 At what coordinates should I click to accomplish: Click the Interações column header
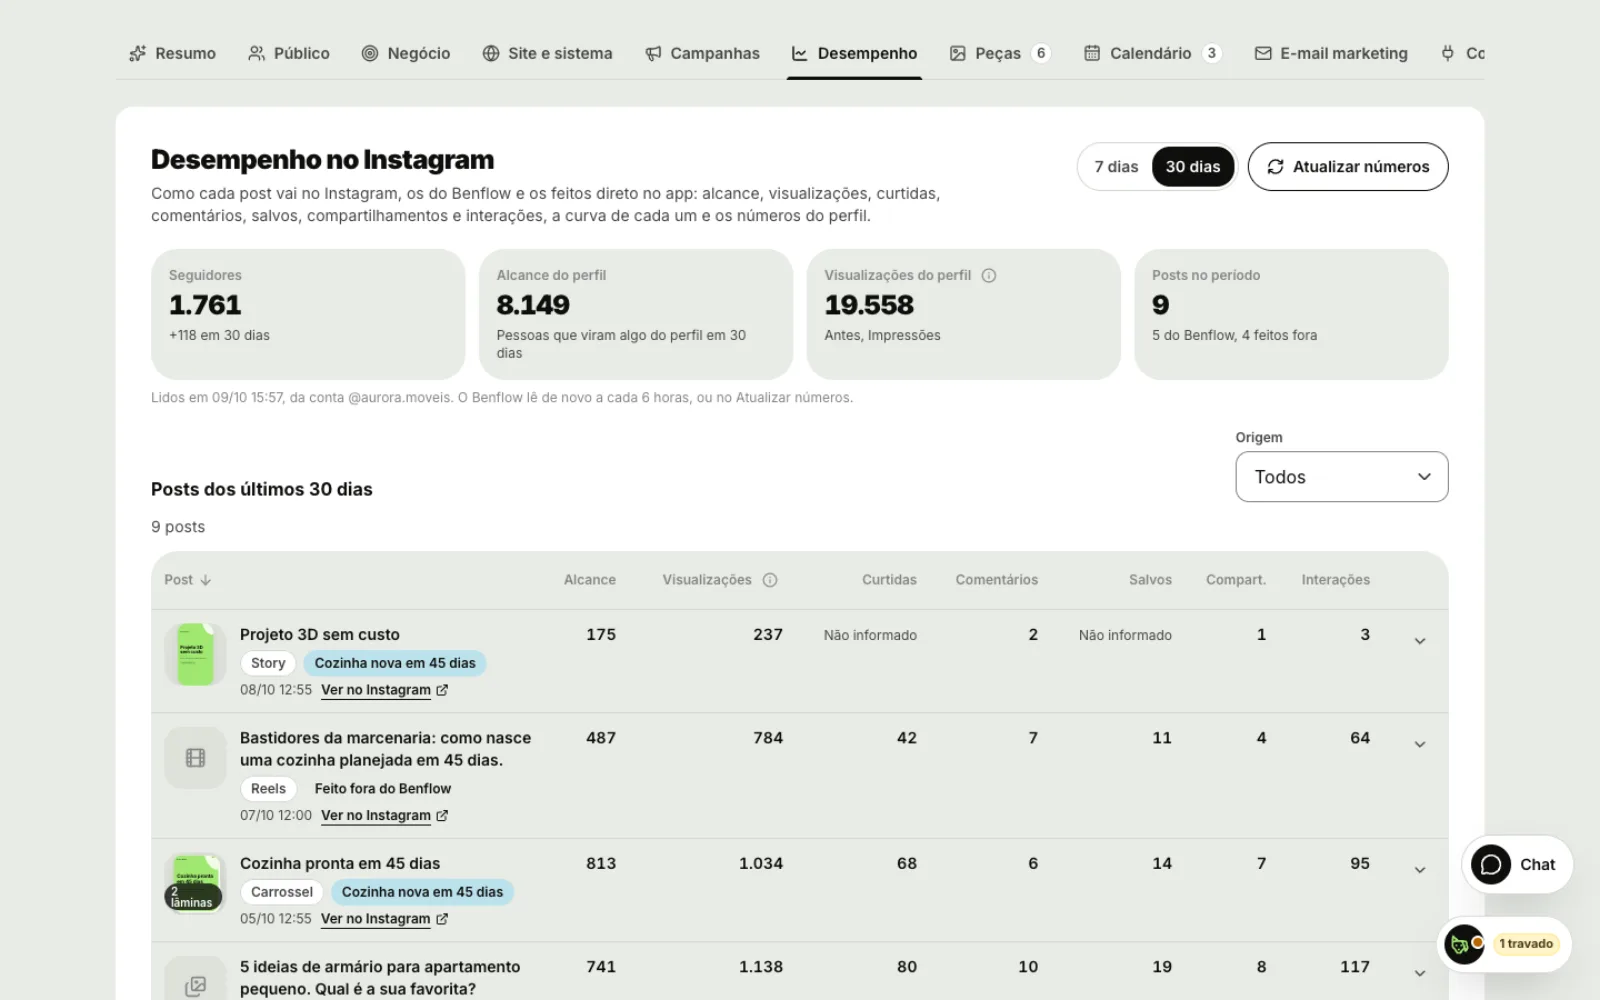click(1335, 580)
